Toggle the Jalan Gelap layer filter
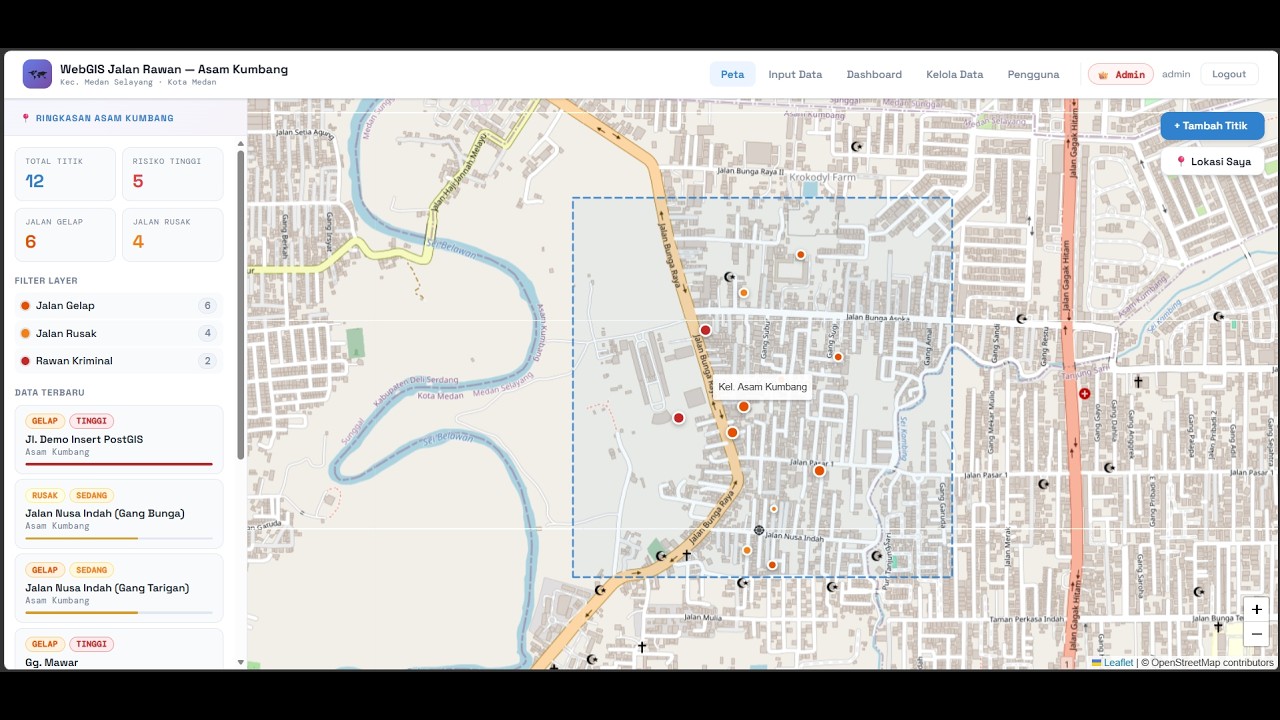Screen dimensions: 1280x720 tap(118, 306)
